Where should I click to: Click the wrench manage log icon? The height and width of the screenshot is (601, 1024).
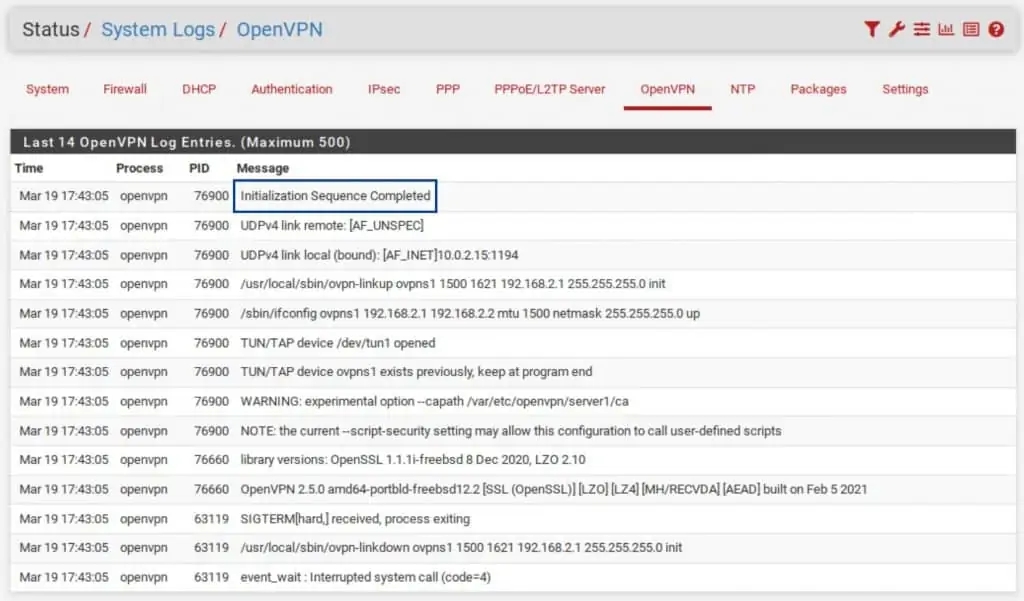[x=897, y=30]
